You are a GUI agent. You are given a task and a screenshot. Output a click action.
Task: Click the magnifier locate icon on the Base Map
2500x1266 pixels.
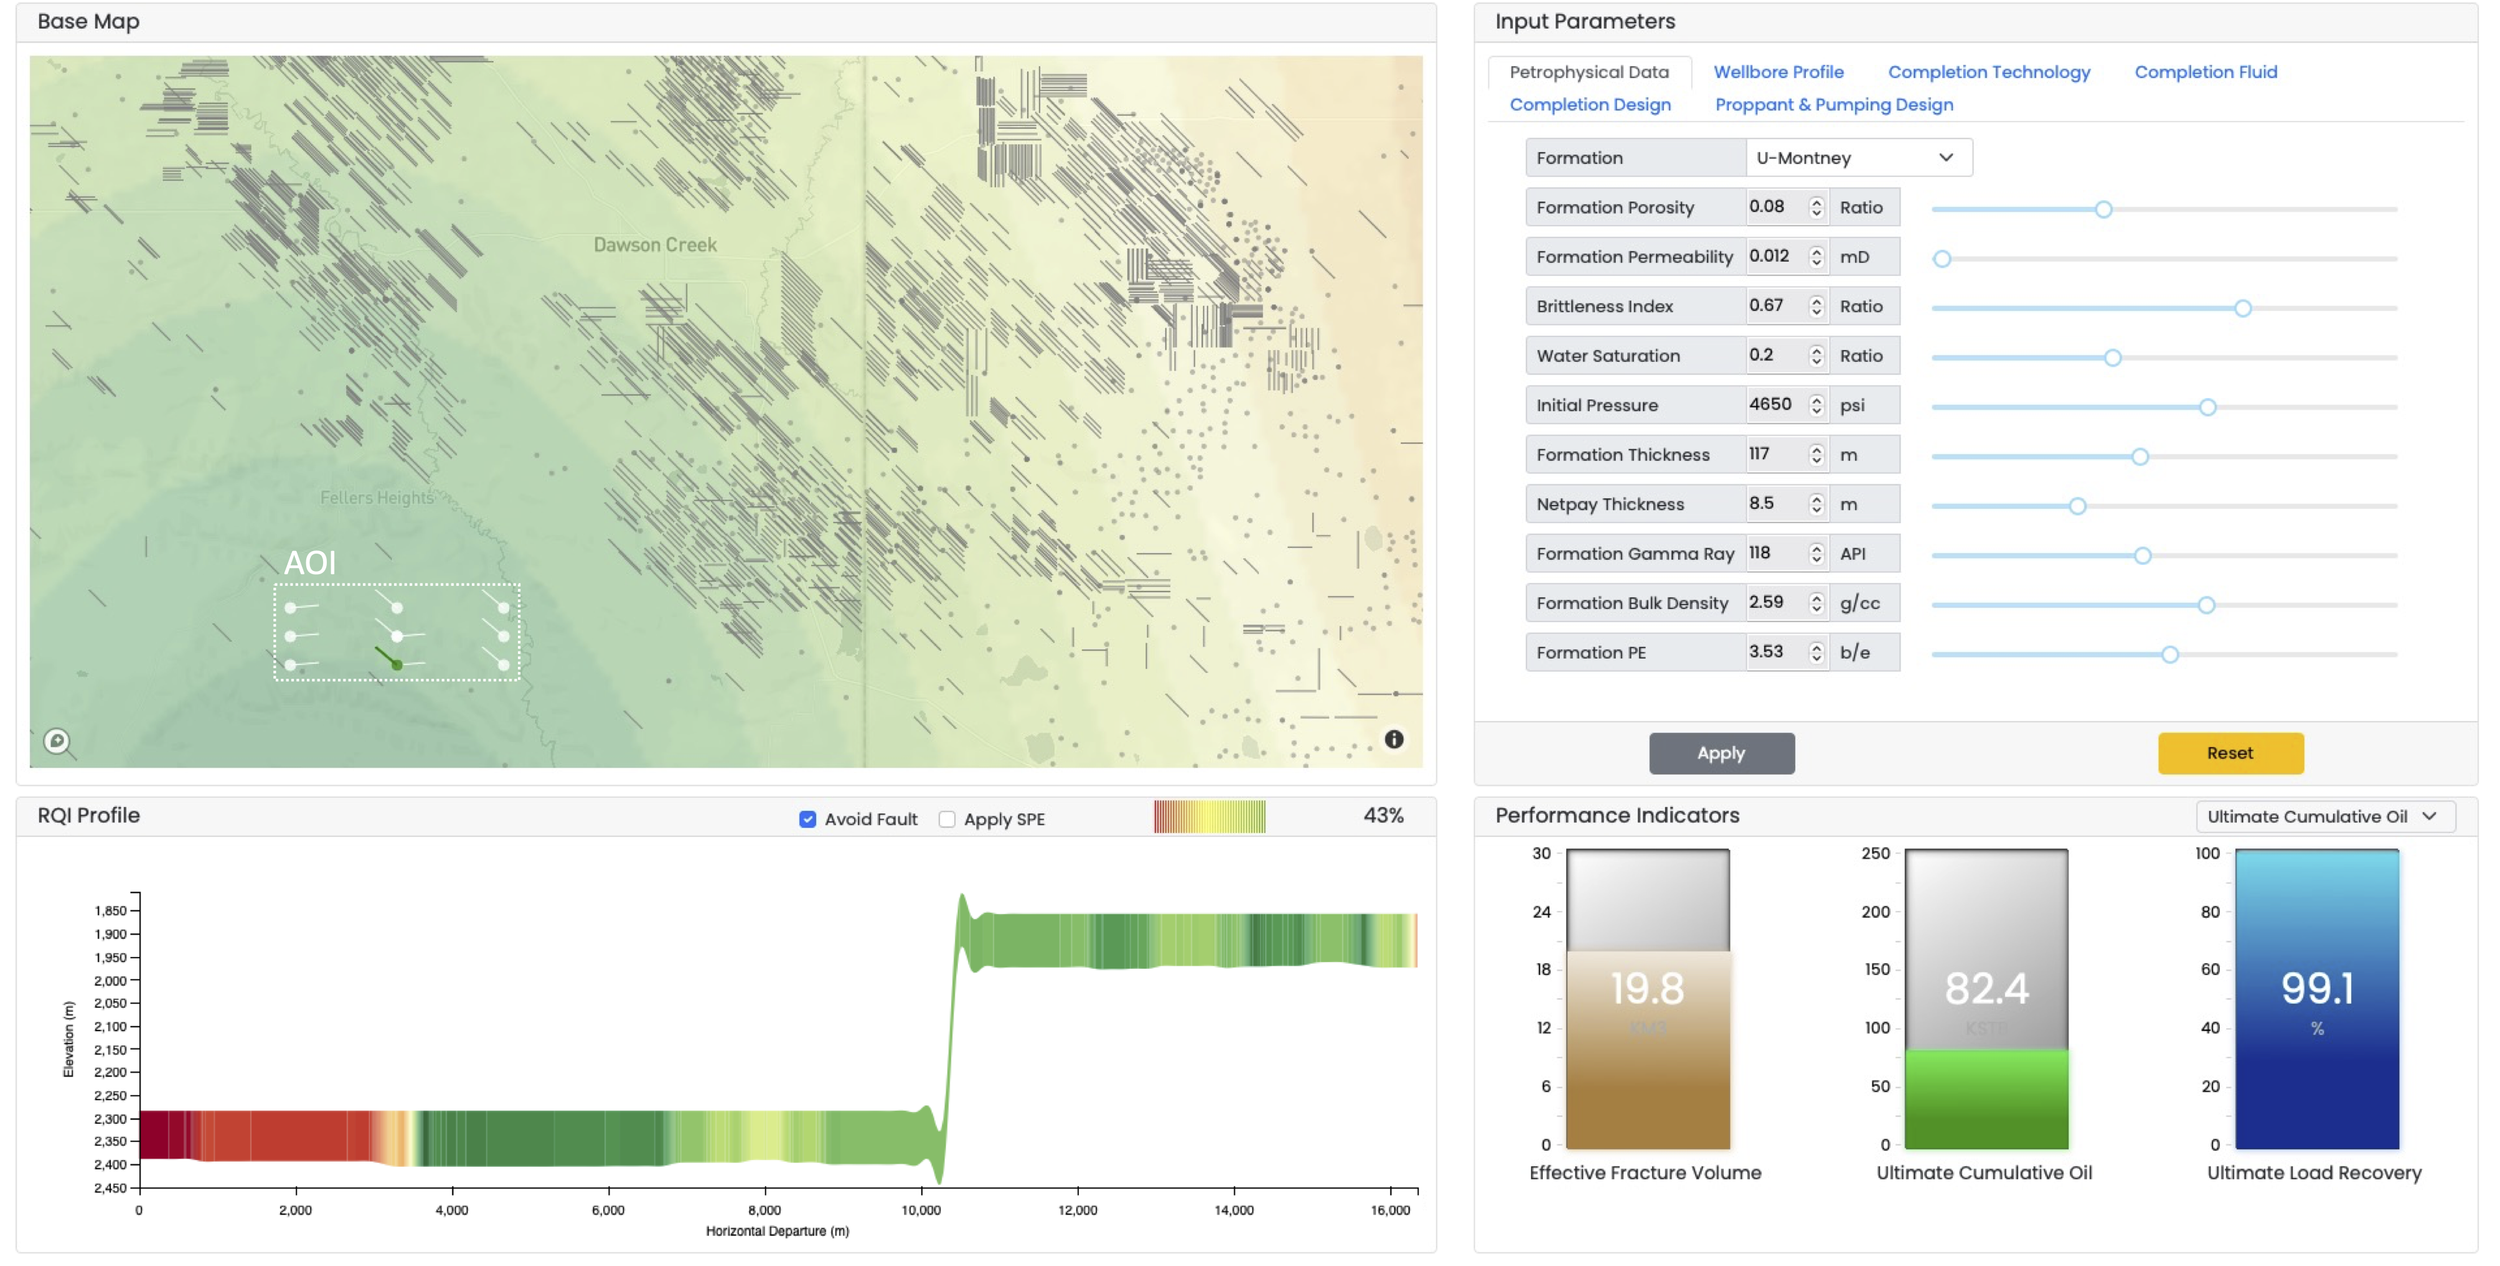[57, 740]
